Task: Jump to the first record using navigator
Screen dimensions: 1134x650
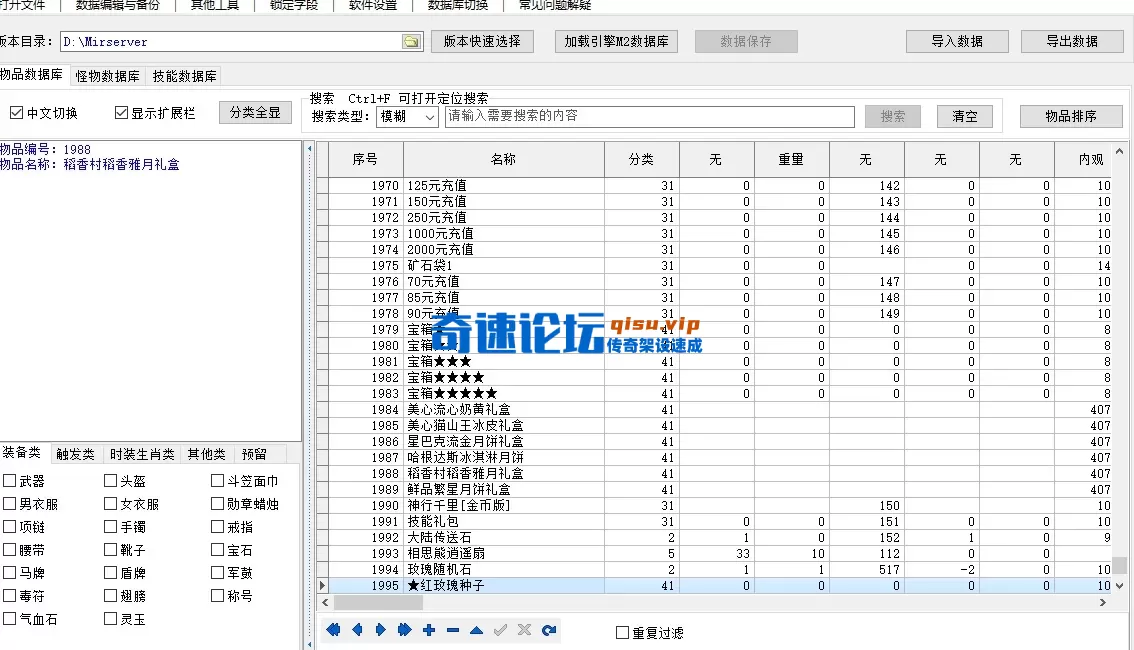Action: pos(334,630)
